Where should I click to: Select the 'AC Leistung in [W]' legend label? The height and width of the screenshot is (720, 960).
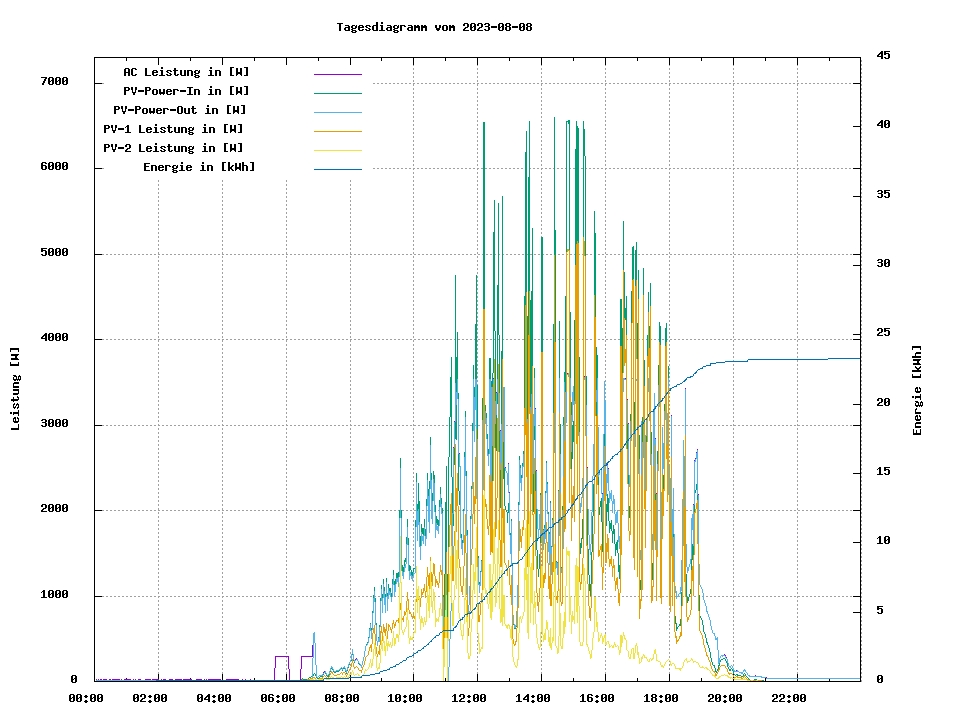tap(186, 72)
